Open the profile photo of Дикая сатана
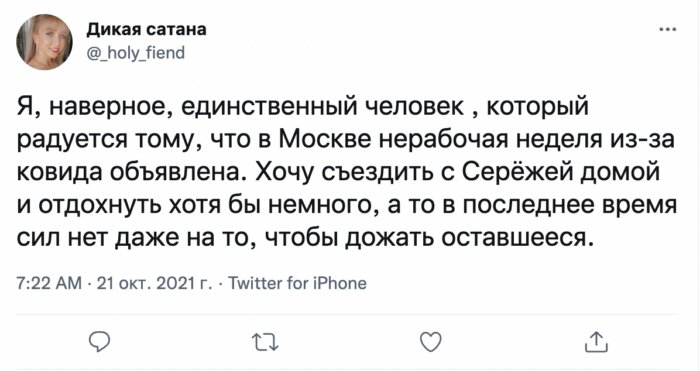700x371 pixels. (x=44, y=42)
